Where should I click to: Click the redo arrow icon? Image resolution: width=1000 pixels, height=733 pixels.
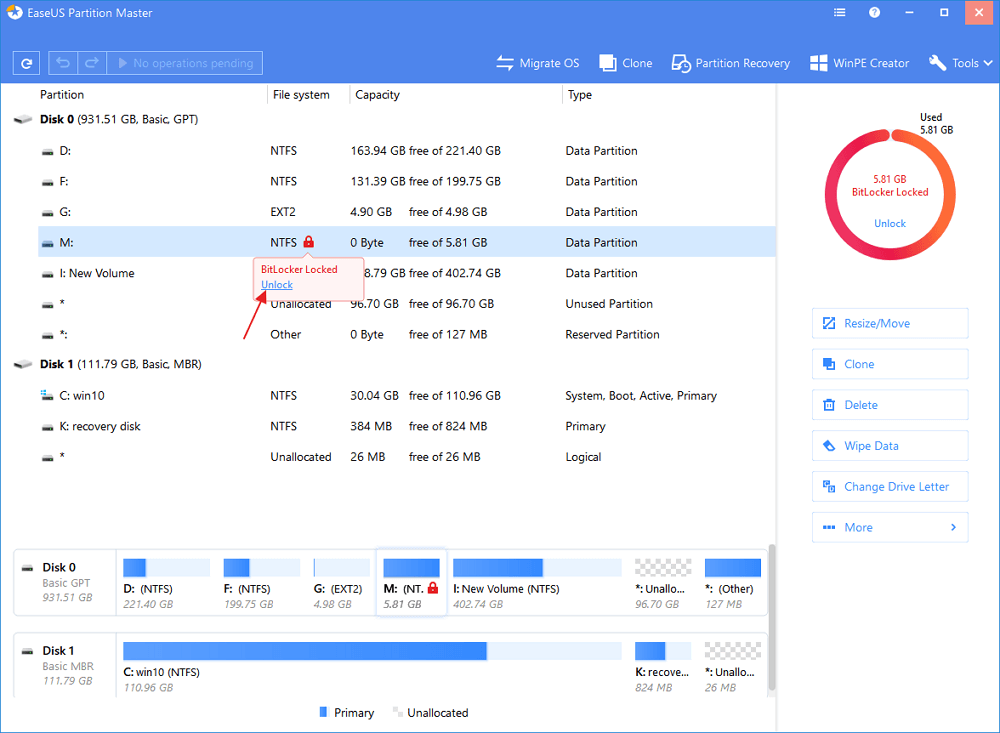92,63
